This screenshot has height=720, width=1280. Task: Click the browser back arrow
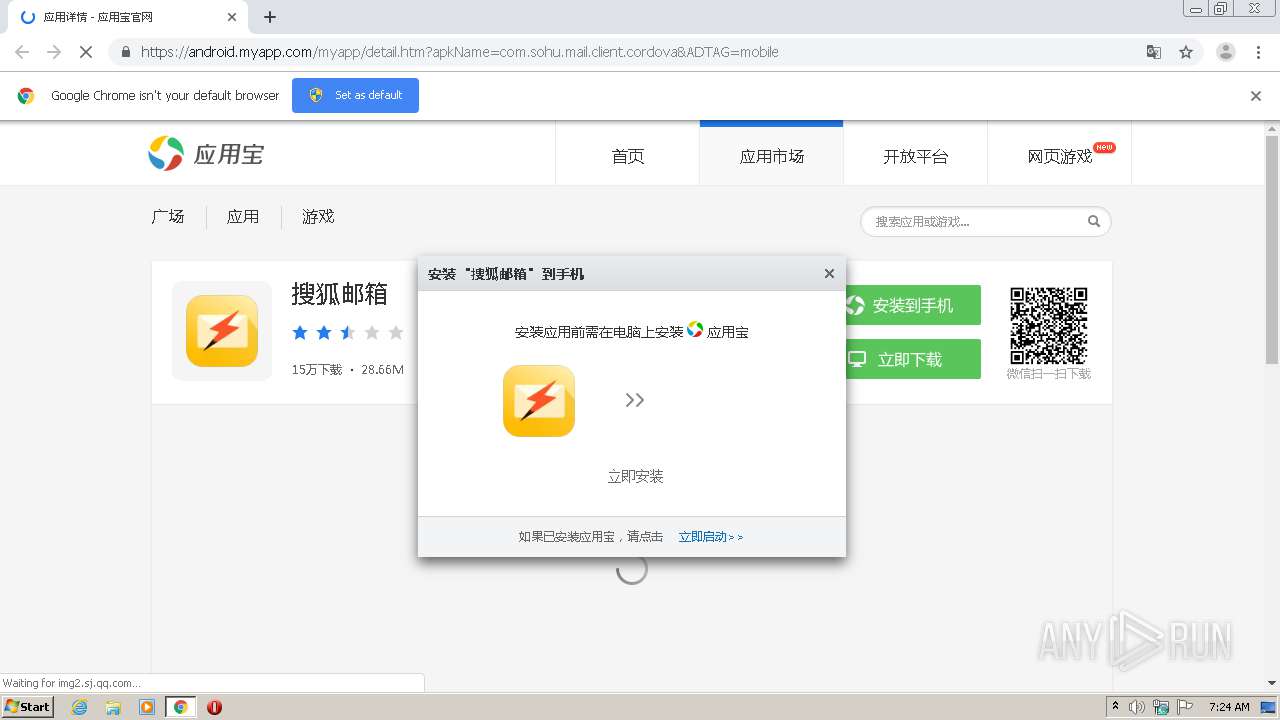point(22,52)
